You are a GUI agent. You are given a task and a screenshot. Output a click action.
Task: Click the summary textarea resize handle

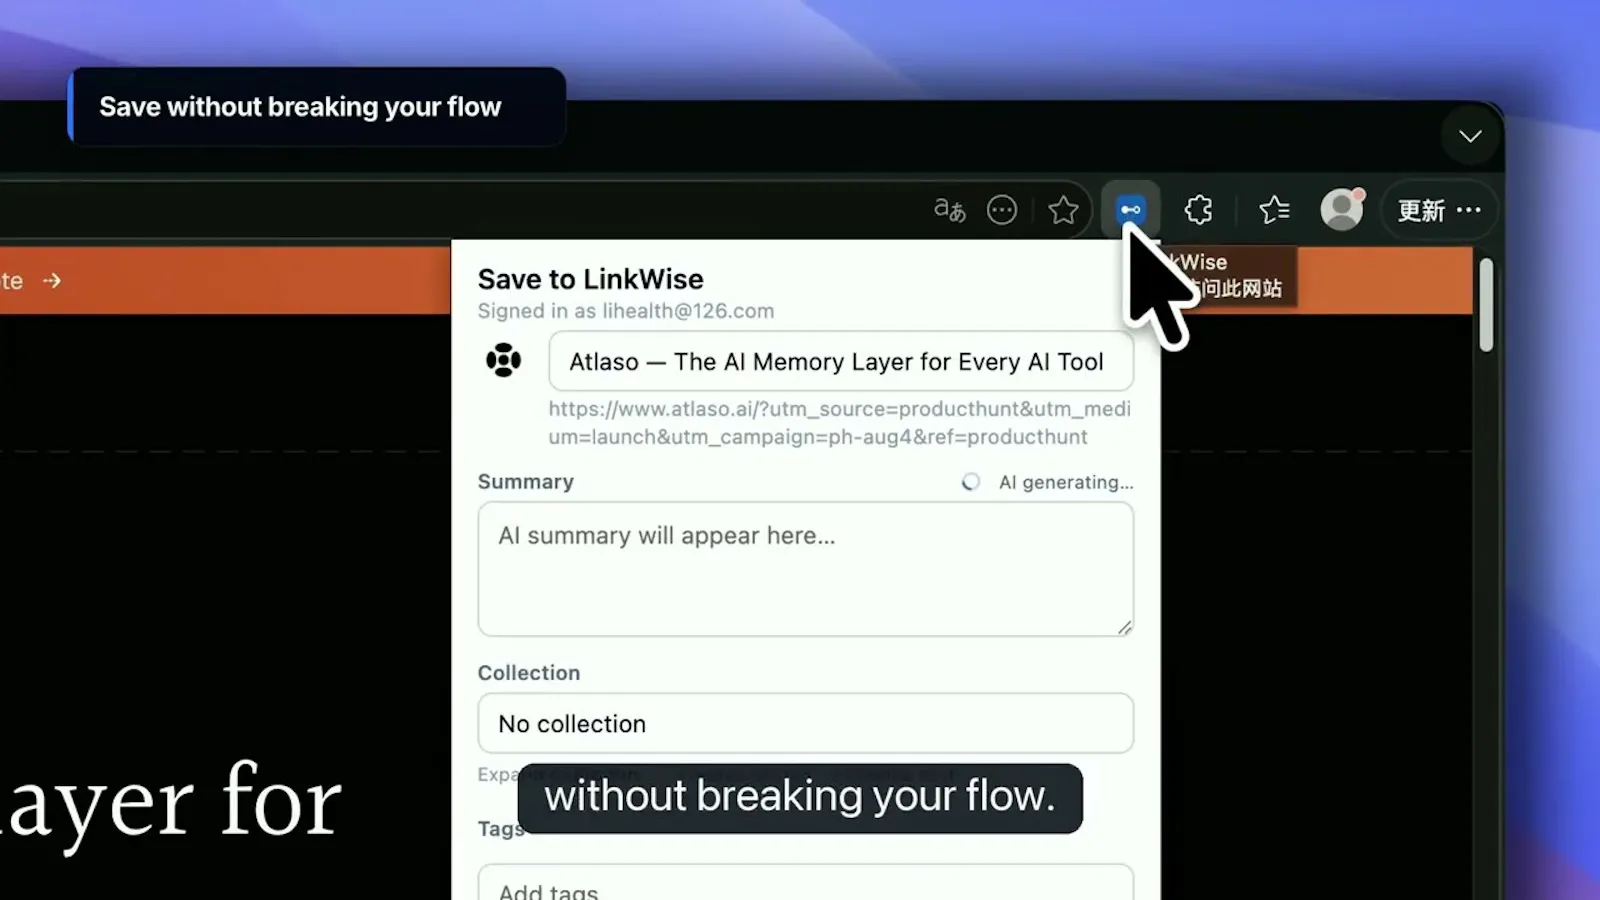tap(1125, 627)
